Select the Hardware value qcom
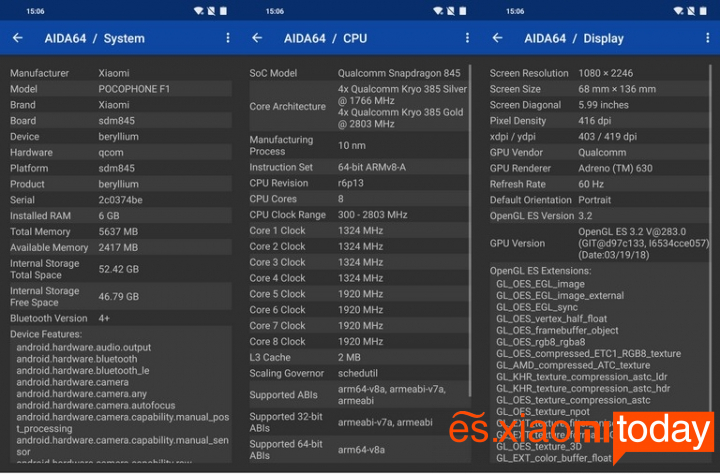This screenshot has width=720, height=474. pyautogui.click(x=111, y=152)
